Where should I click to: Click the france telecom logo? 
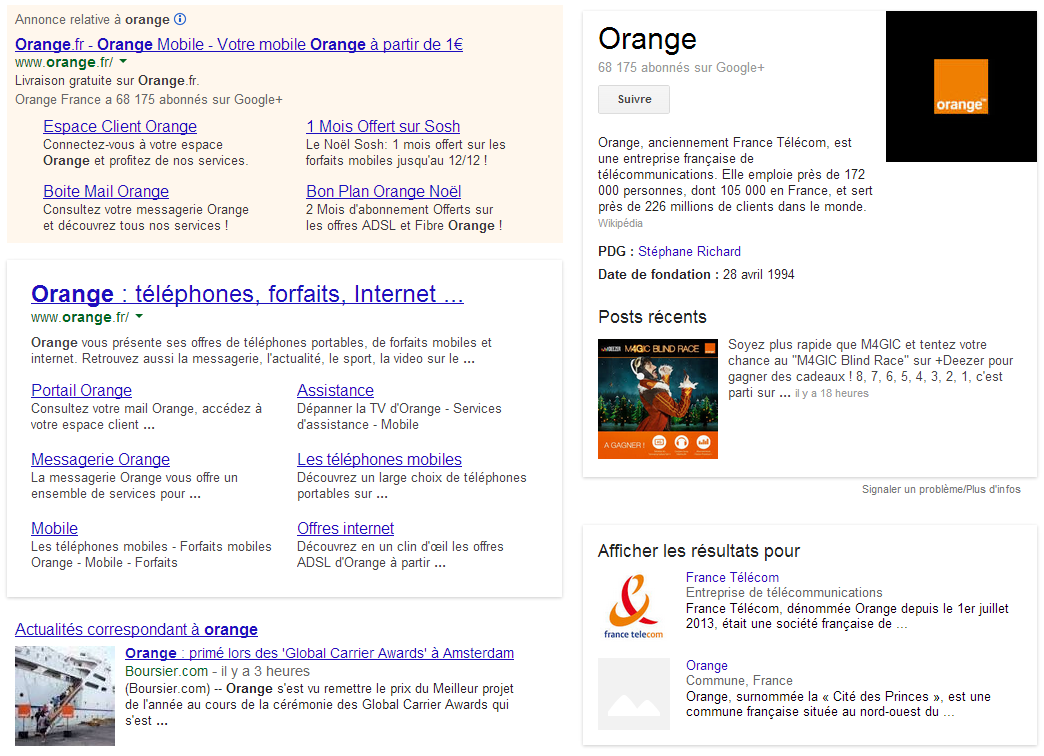(634, 606)
